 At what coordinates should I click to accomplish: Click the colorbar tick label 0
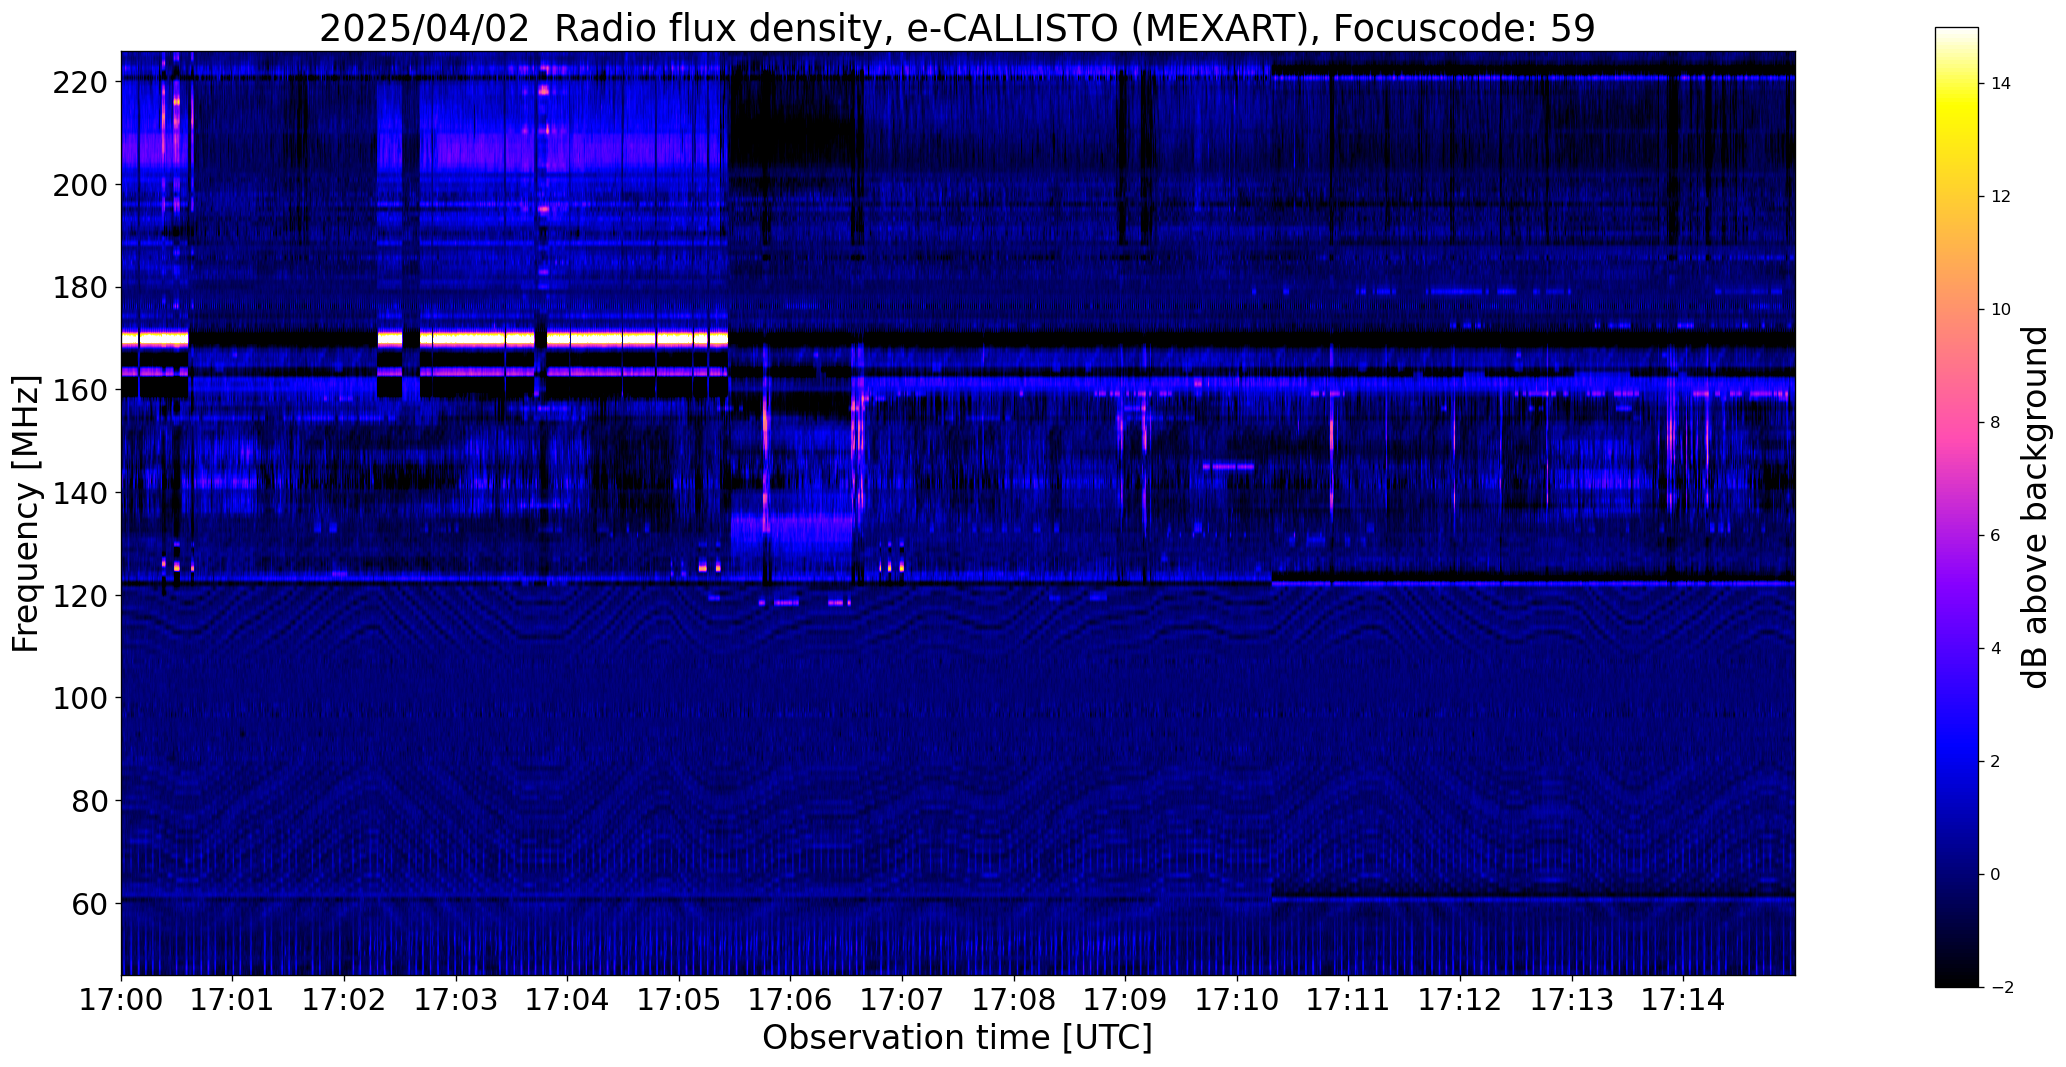point(1996,875)
